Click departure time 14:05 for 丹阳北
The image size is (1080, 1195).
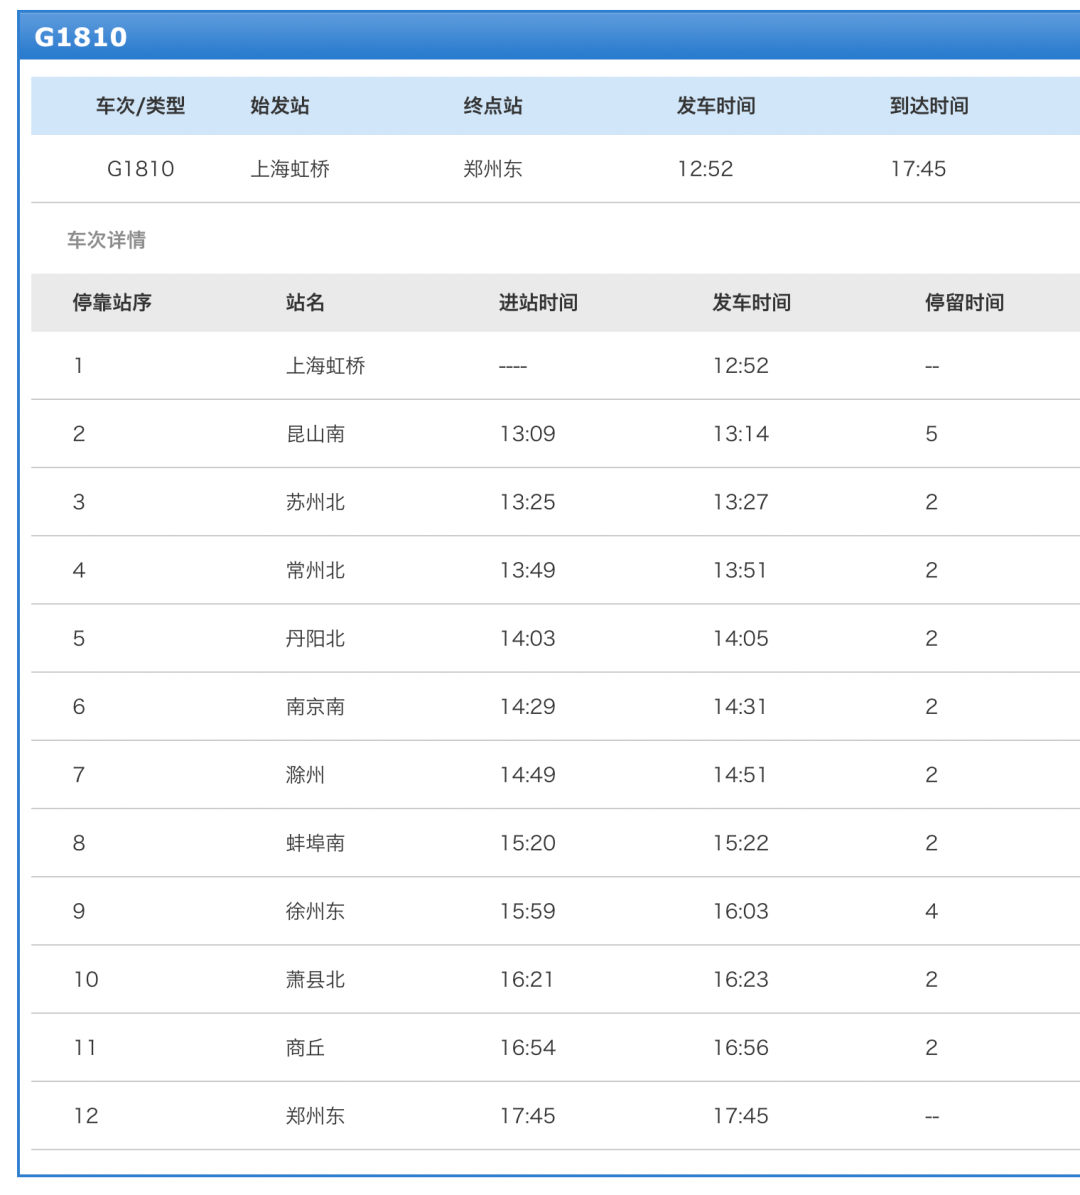coord(741,639)
